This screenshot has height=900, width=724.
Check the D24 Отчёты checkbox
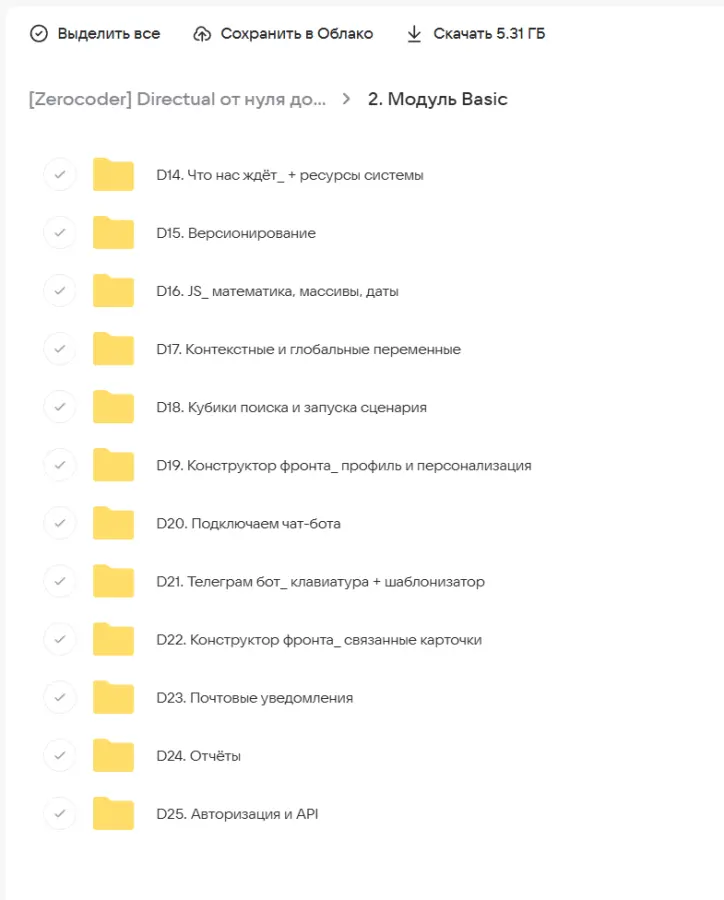pos(60,755)
